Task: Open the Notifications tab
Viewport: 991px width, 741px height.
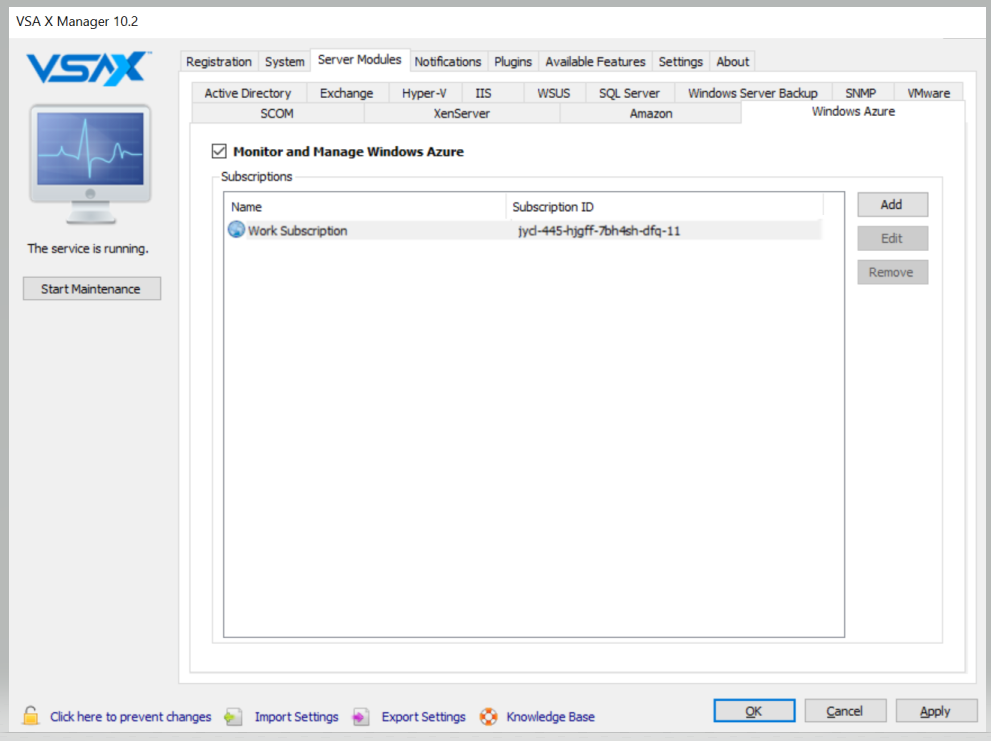Action: tap(447, 61)
